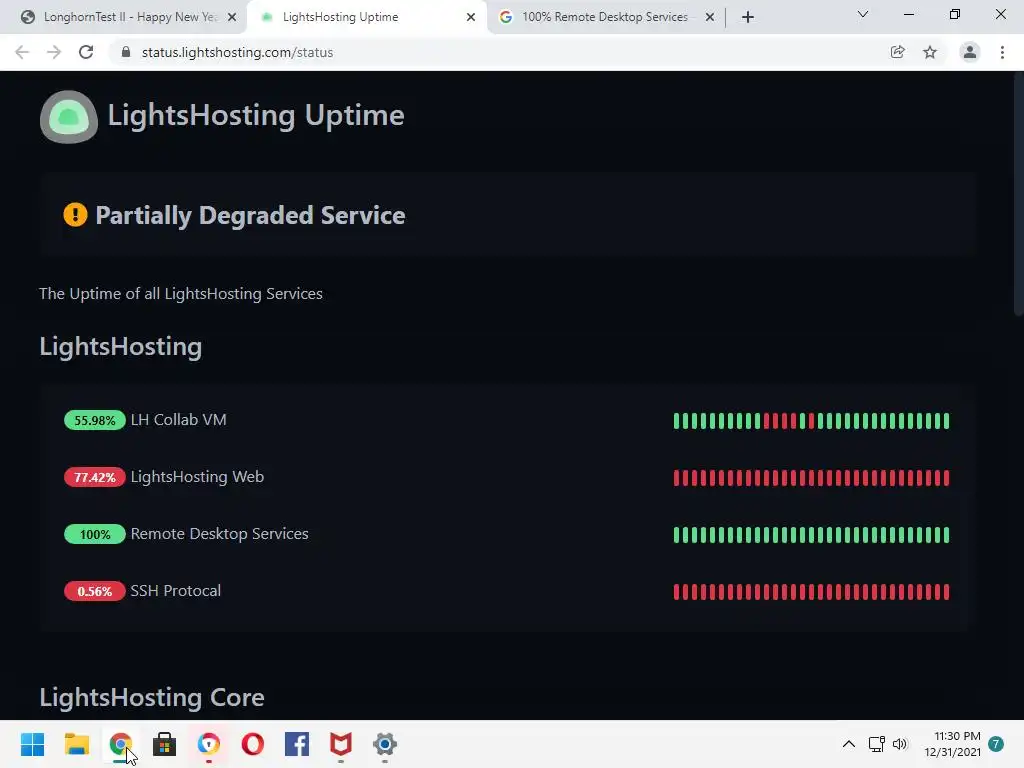Open the notification count badge

click(996, 744)
